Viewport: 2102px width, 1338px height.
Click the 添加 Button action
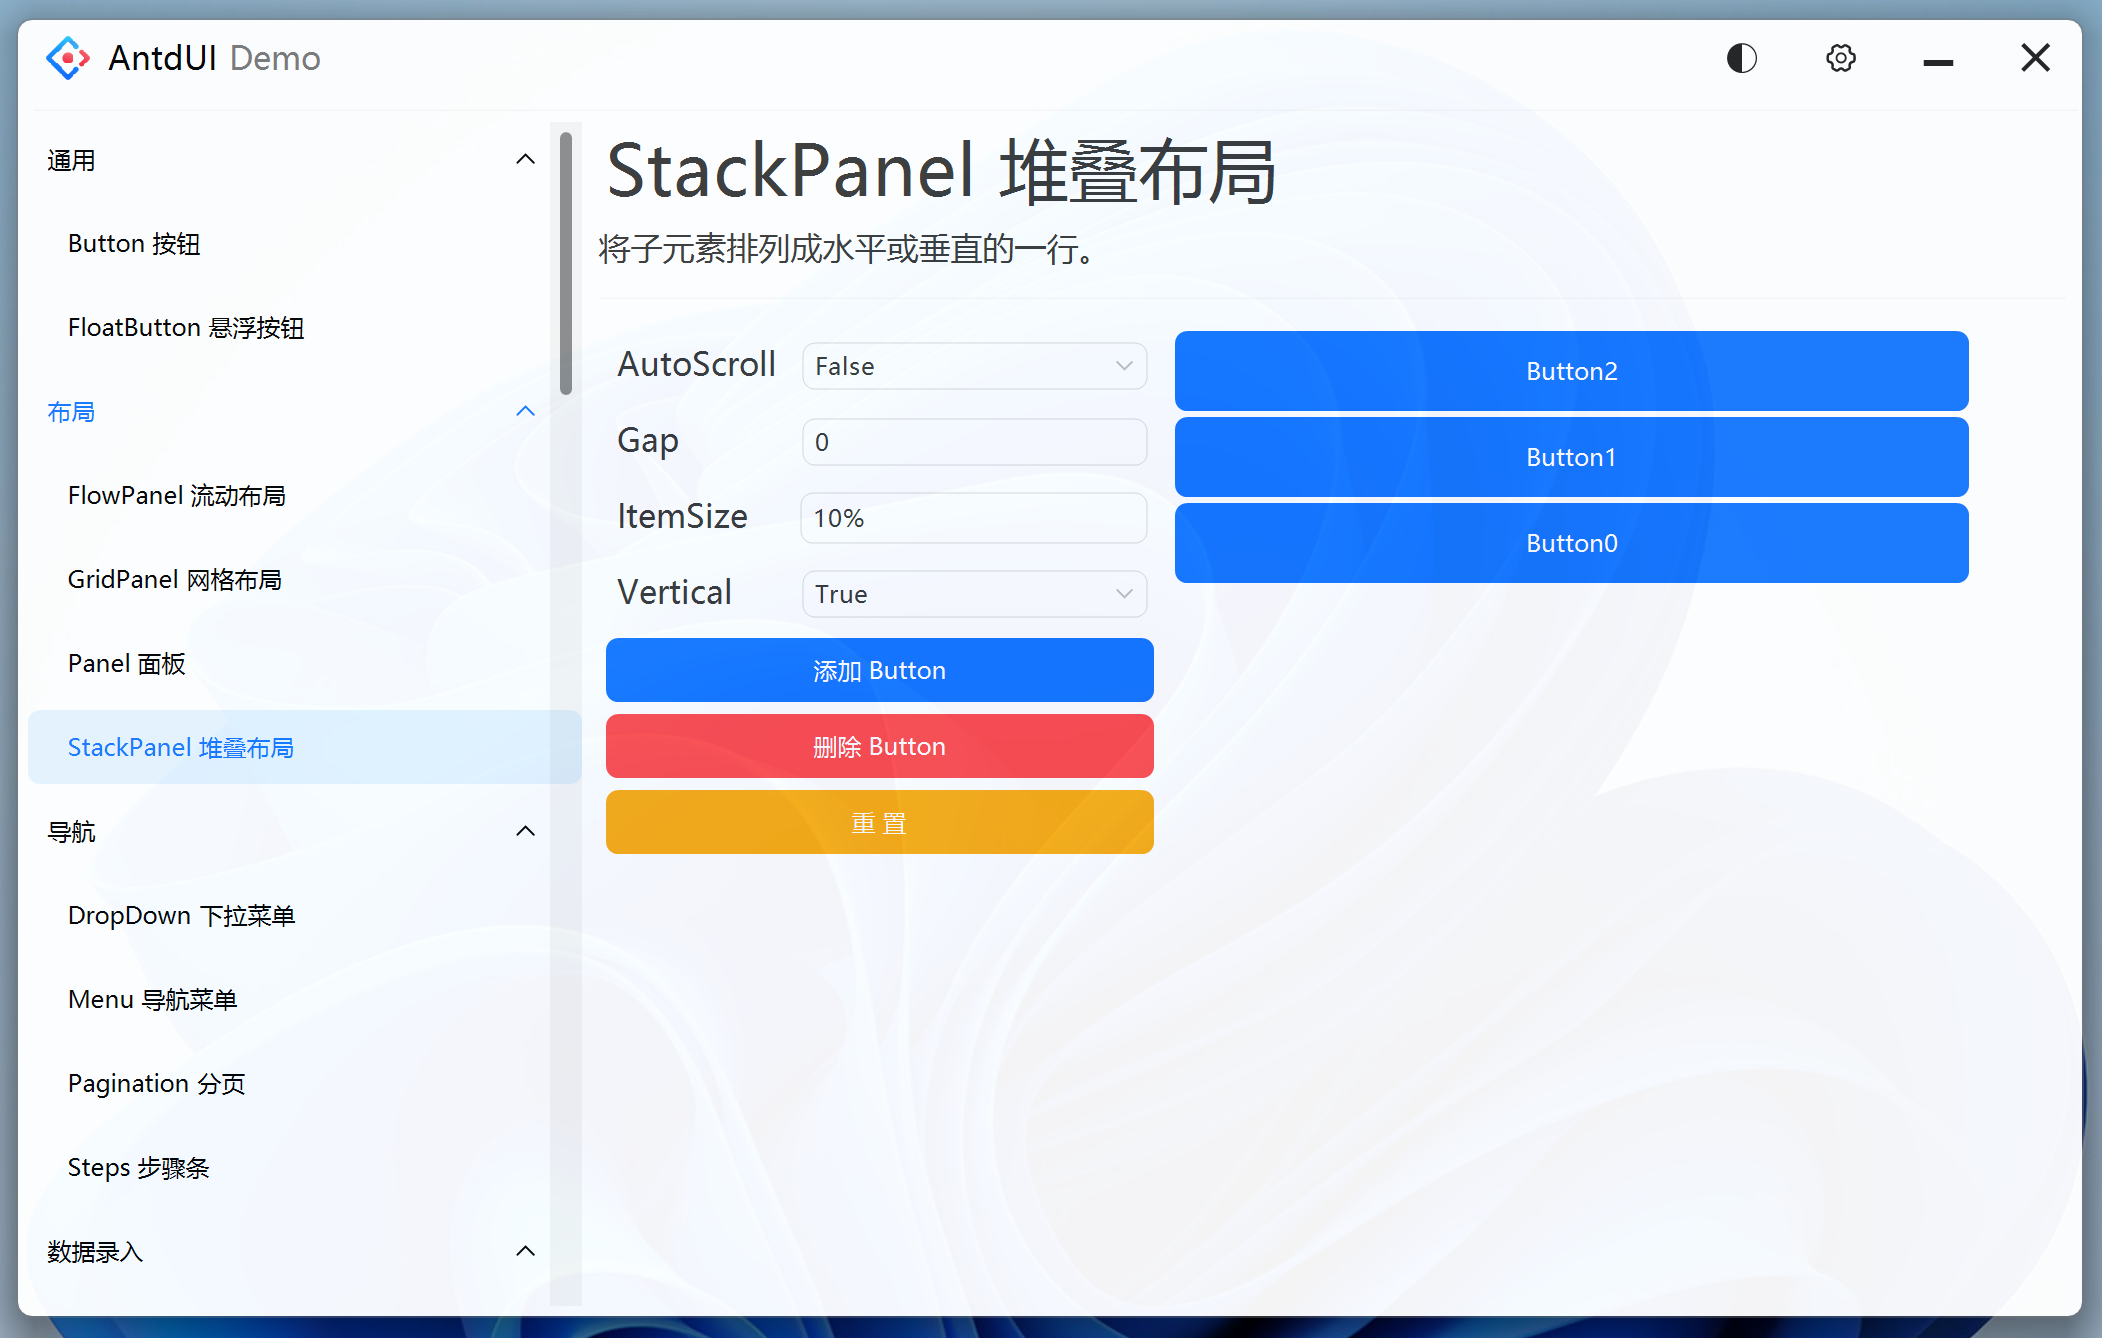point(879,670)
